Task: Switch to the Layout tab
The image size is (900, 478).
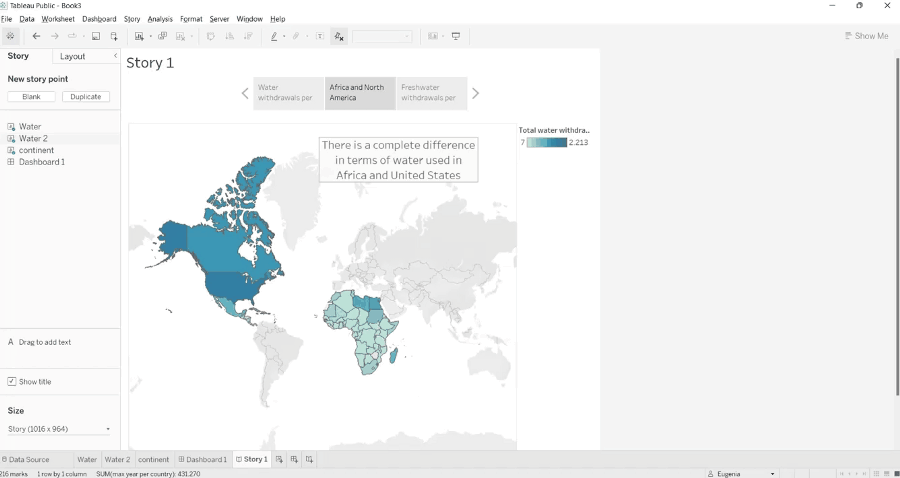Action: tap(73, 56)
